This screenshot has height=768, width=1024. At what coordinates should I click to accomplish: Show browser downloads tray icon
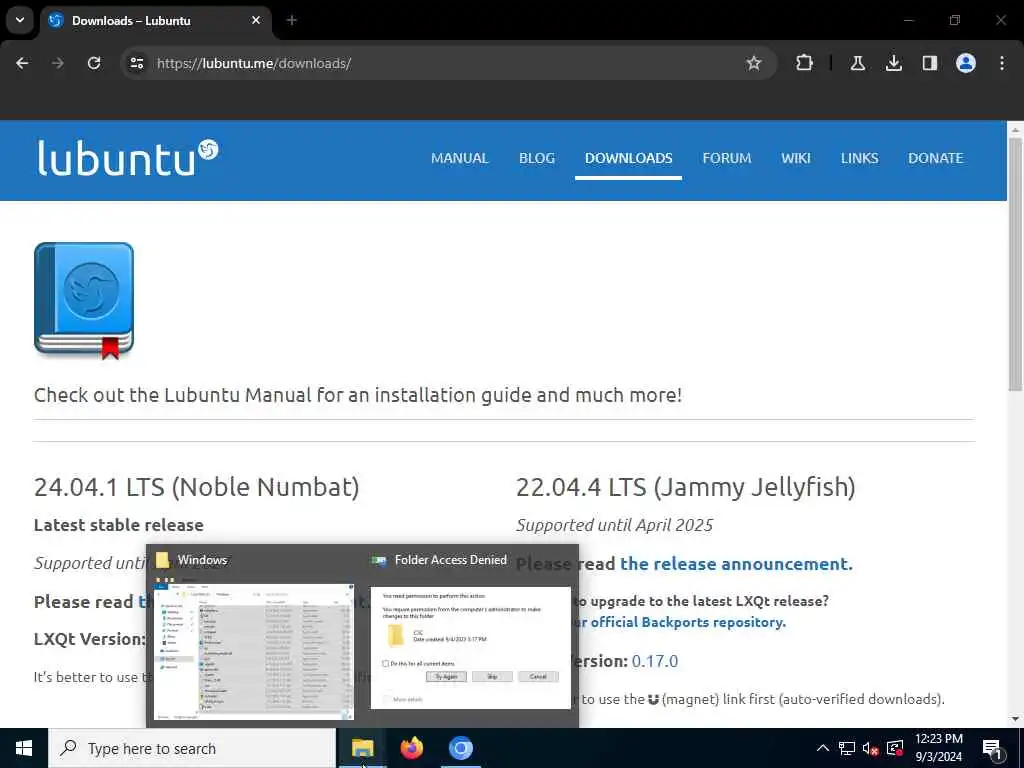pyautogui.click(x=894, y=63)
